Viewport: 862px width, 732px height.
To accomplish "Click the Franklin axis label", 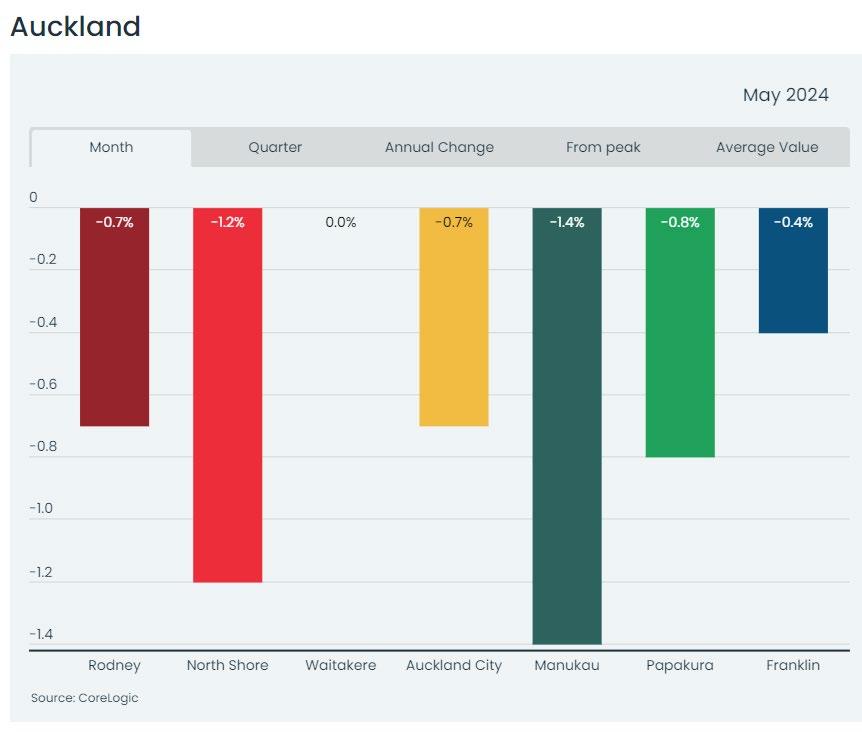I will [793, 665].
